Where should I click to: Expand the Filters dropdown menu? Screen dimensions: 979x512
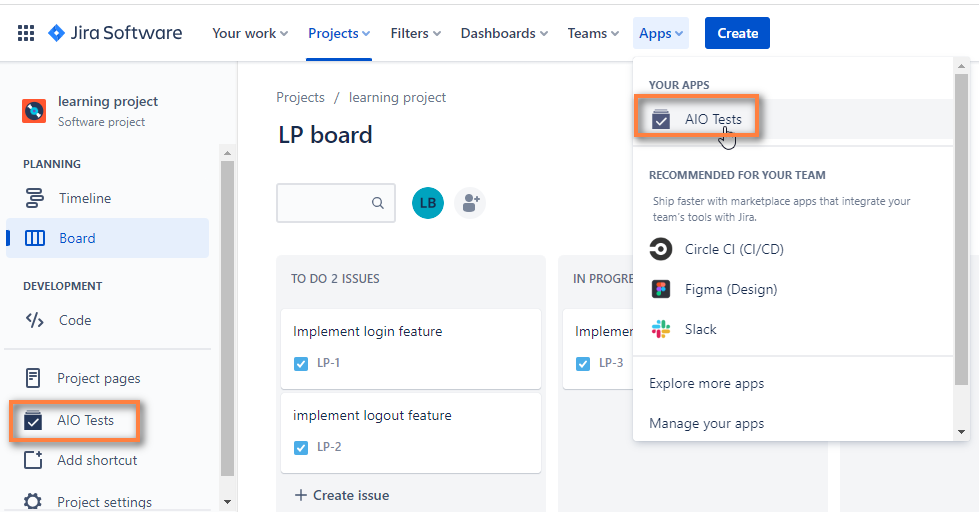(416, 33)
